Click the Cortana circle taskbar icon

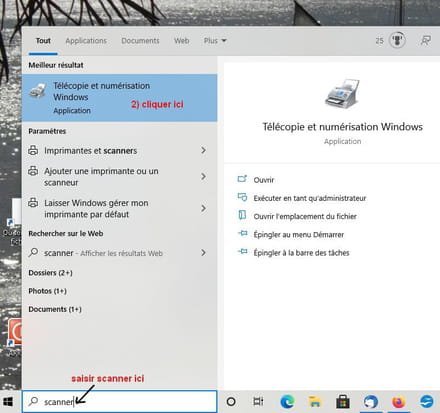(x=231, y=402)
